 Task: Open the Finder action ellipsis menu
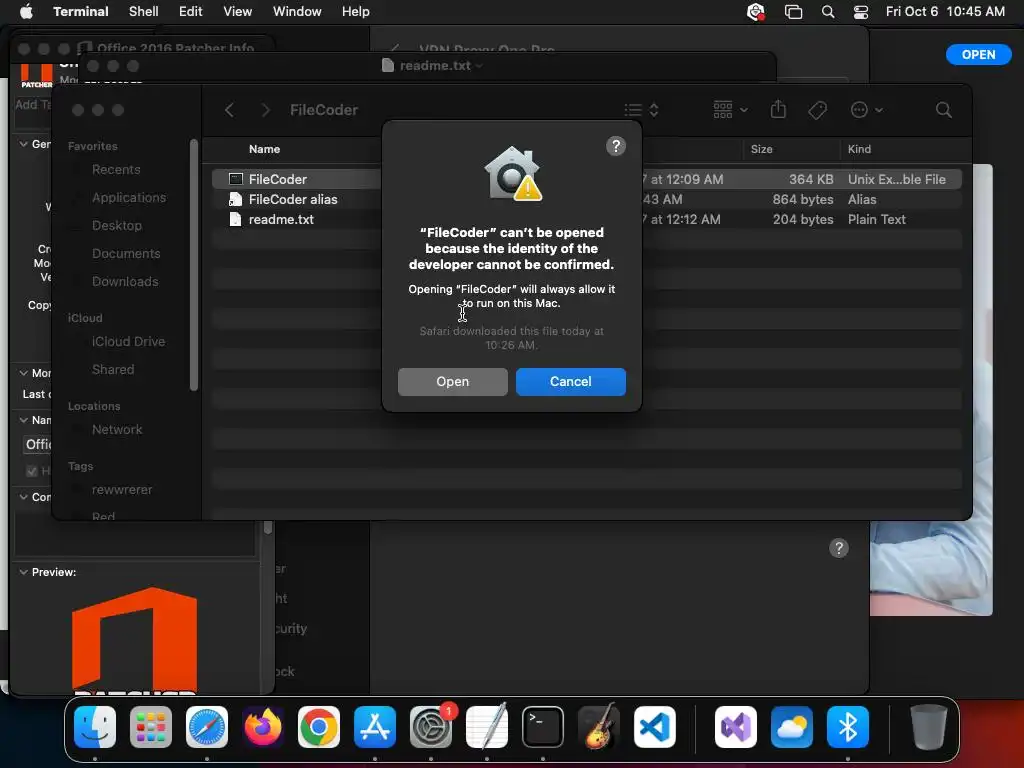click(x=866, y=110)
